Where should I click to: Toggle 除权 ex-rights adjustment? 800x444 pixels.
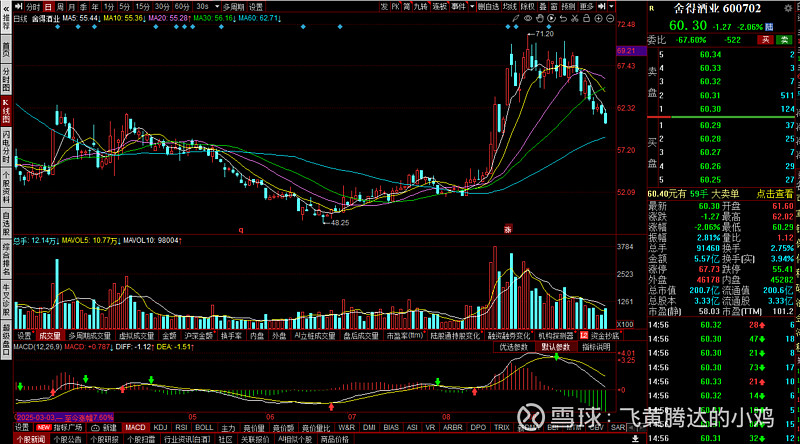click(x=528, y=7)
